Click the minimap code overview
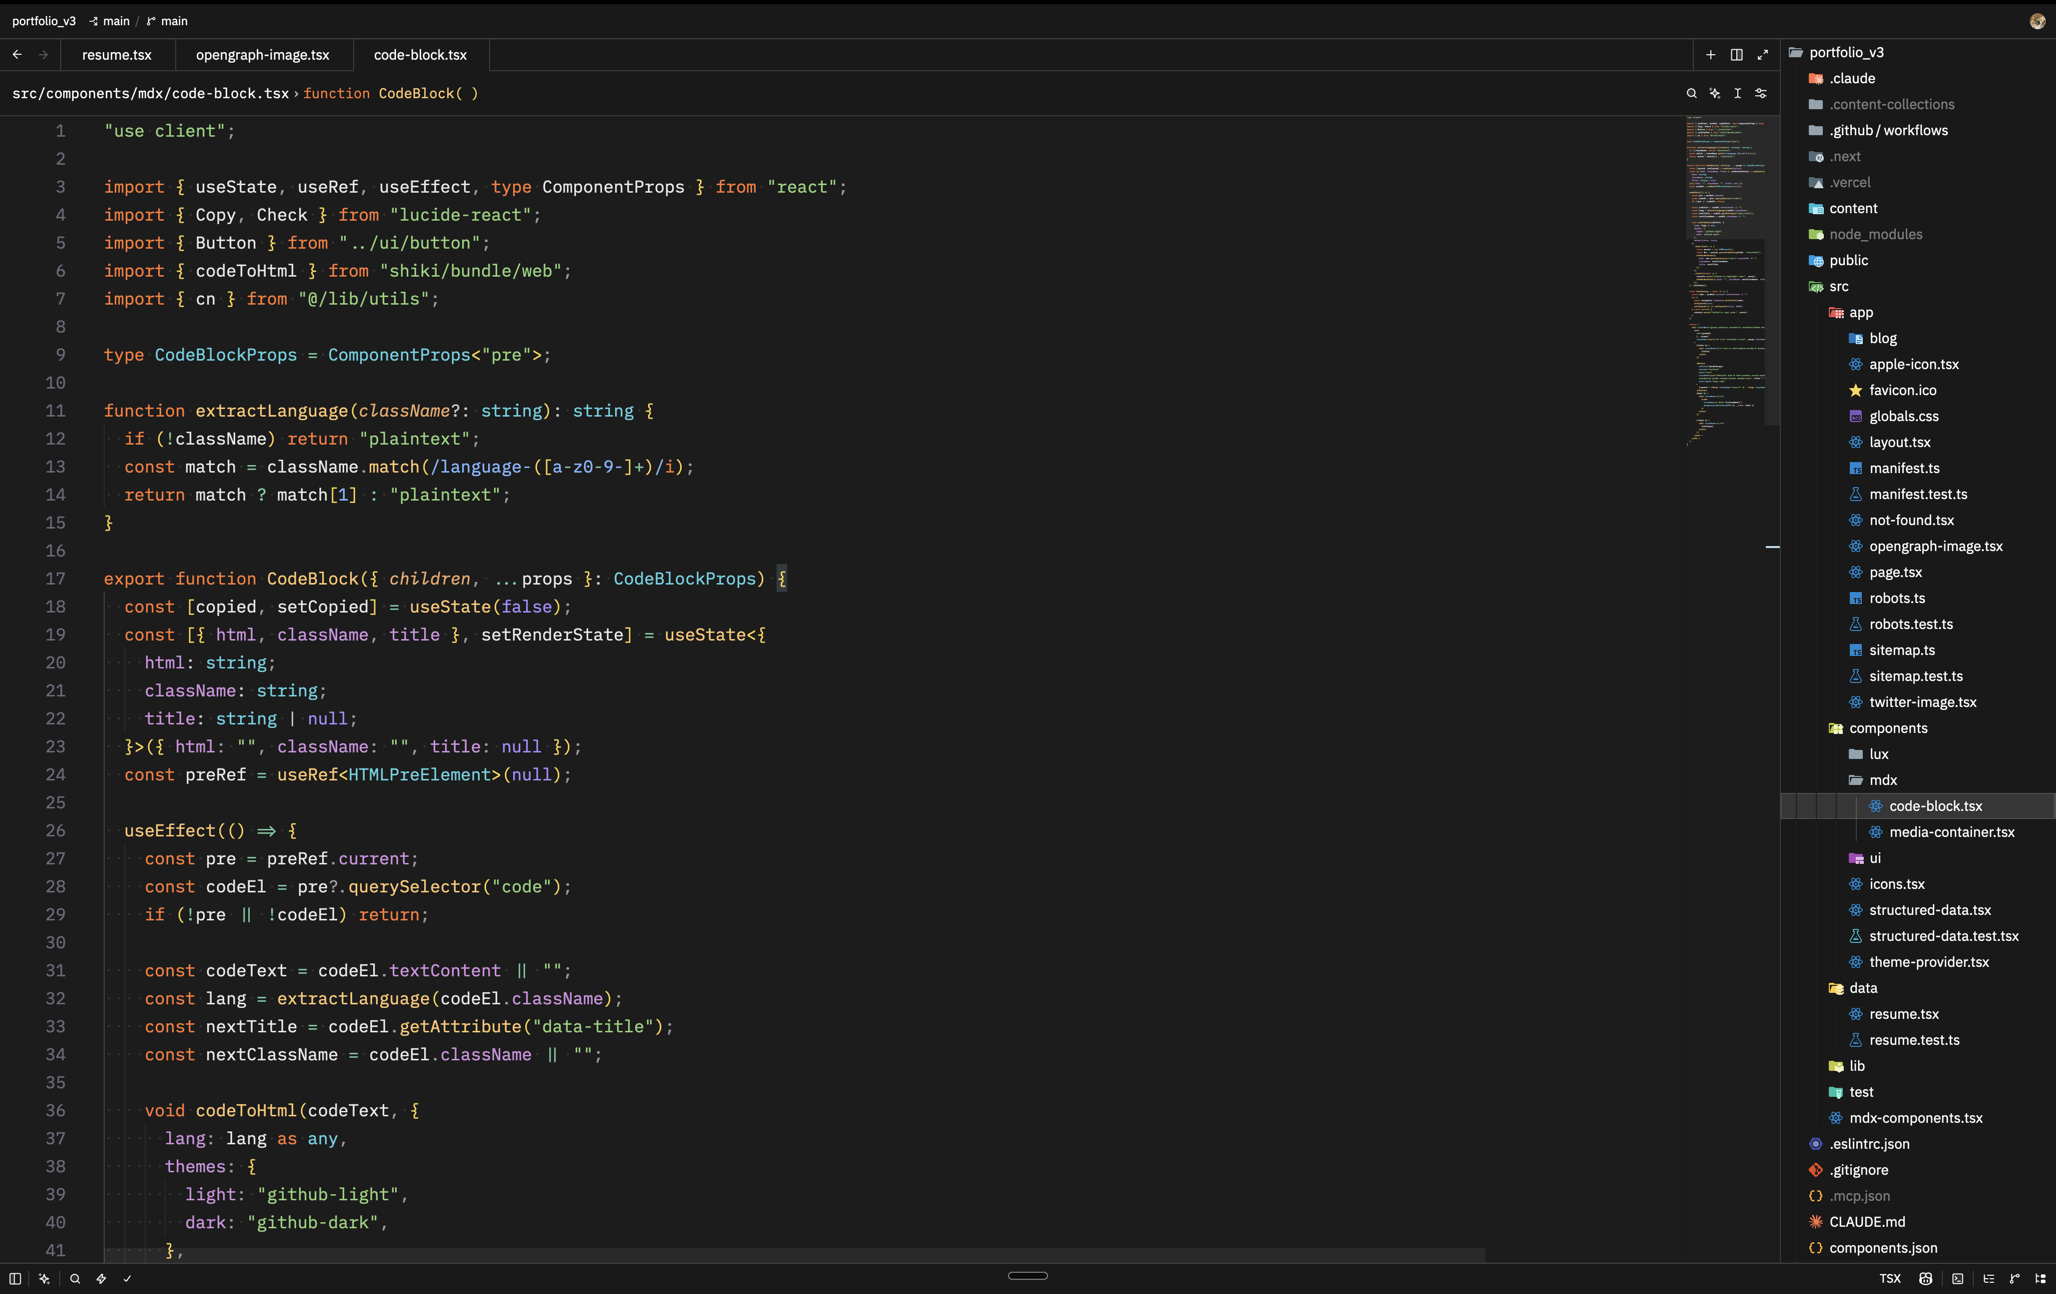Viewport: 2056px width, 1294px height. (1724, 280)
